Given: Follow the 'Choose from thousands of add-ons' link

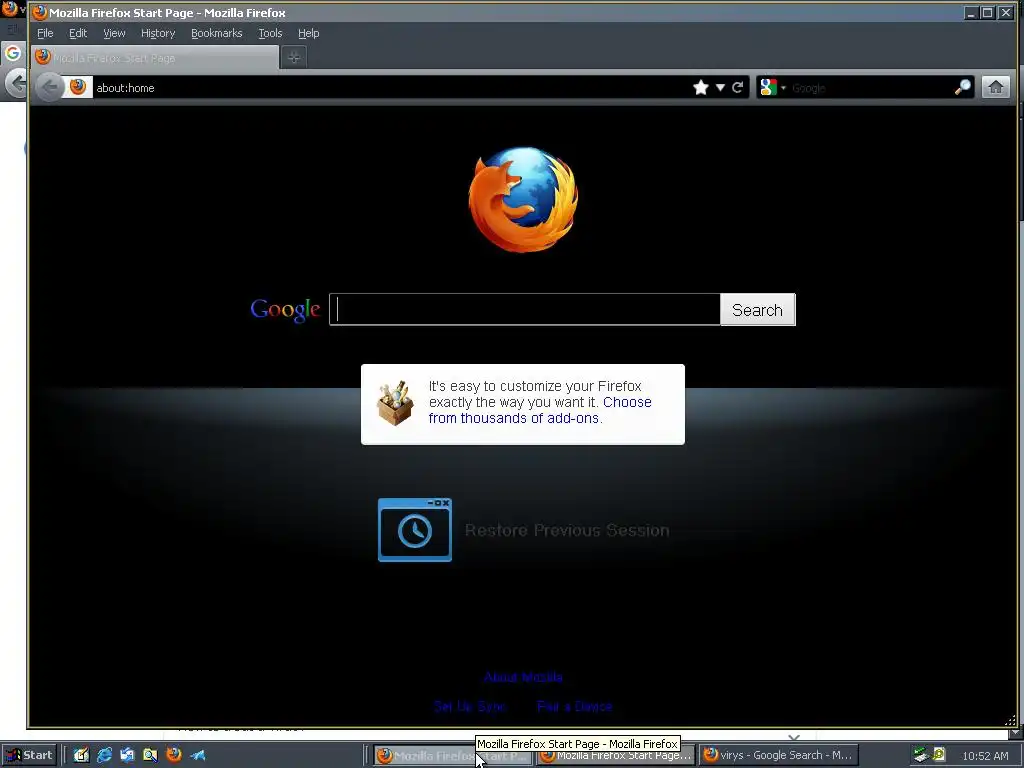Looking at the screenshot, I should (539, 410).
